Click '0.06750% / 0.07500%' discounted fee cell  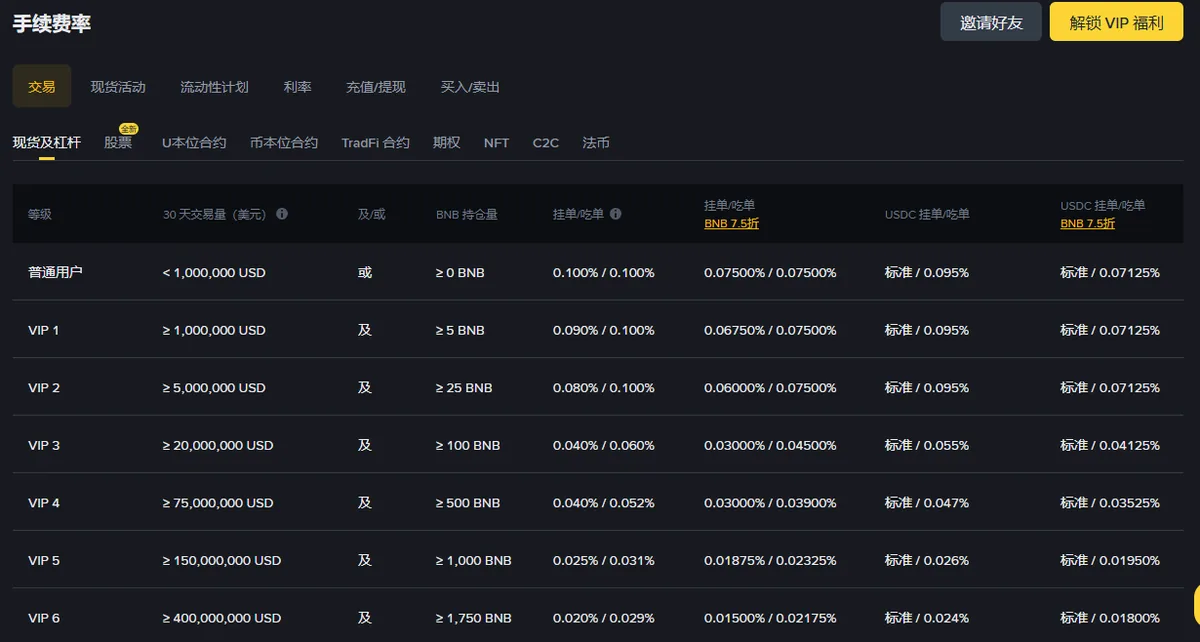[770, 330]
